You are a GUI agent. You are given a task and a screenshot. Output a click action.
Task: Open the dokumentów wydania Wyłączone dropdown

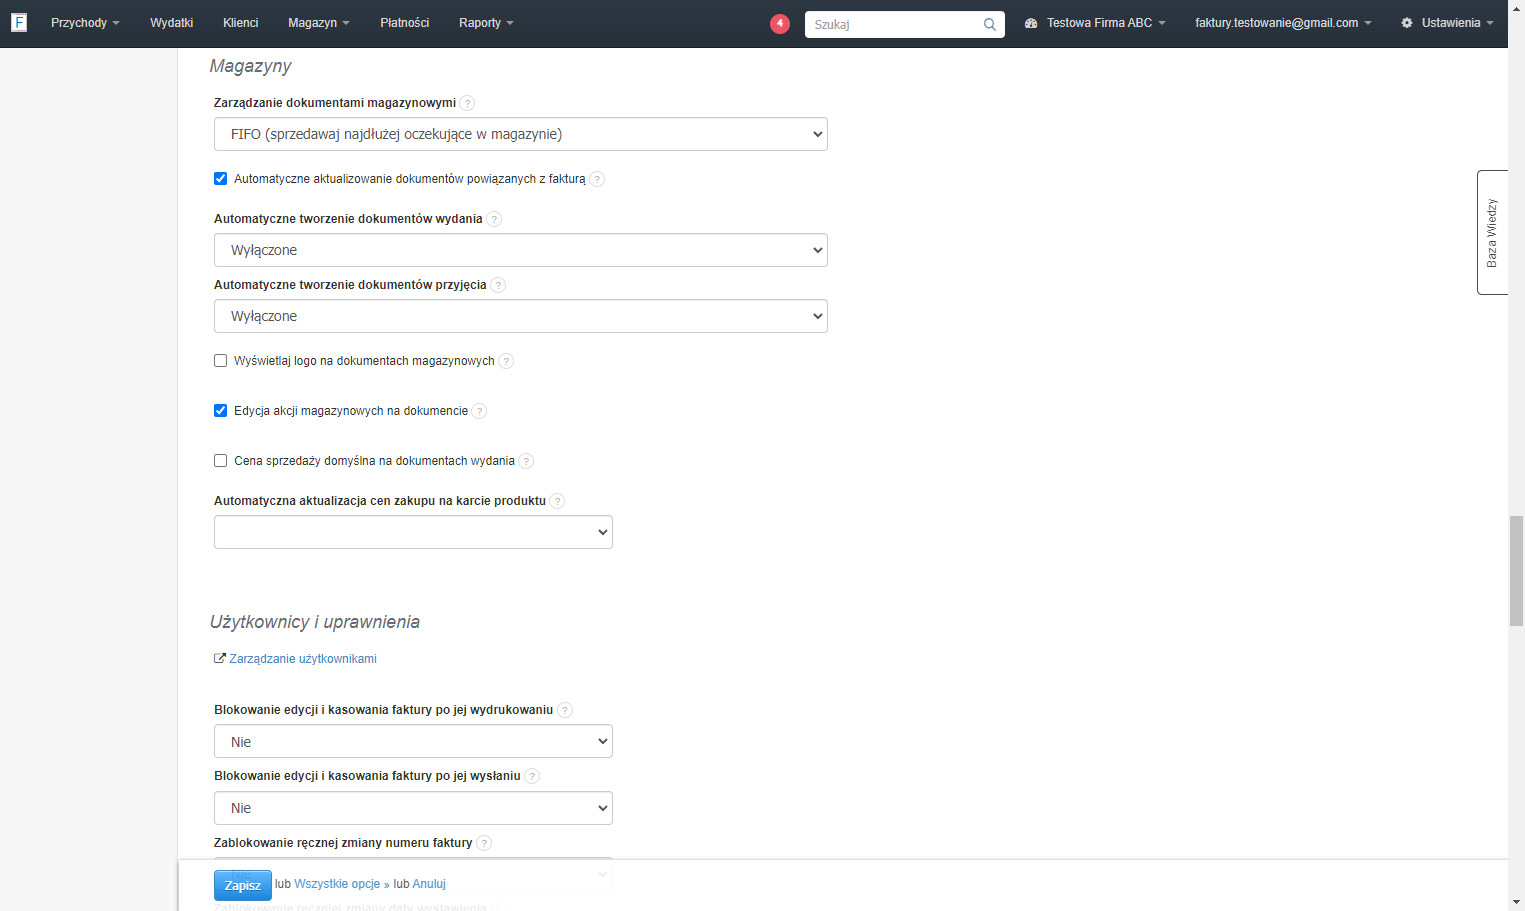tap(521, 250)
